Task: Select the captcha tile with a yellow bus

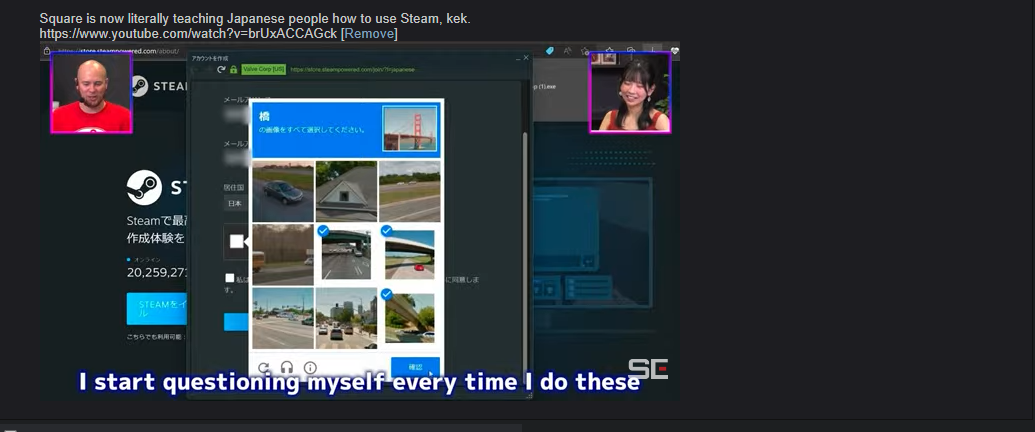Action: point(283,254)
